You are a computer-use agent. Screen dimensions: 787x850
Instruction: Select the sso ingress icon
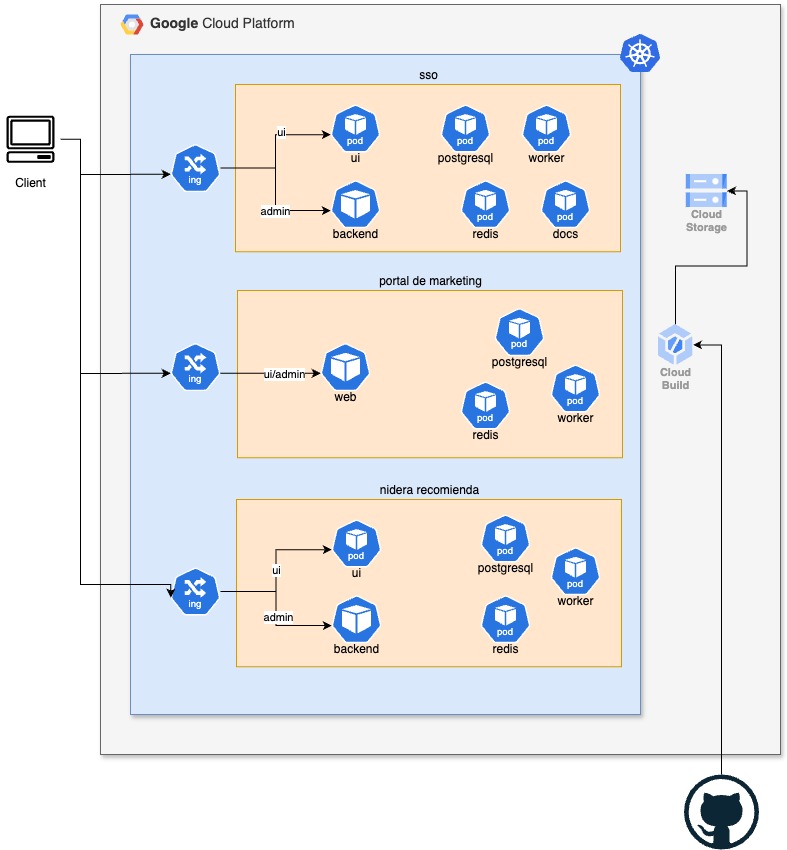pos(195,168)
